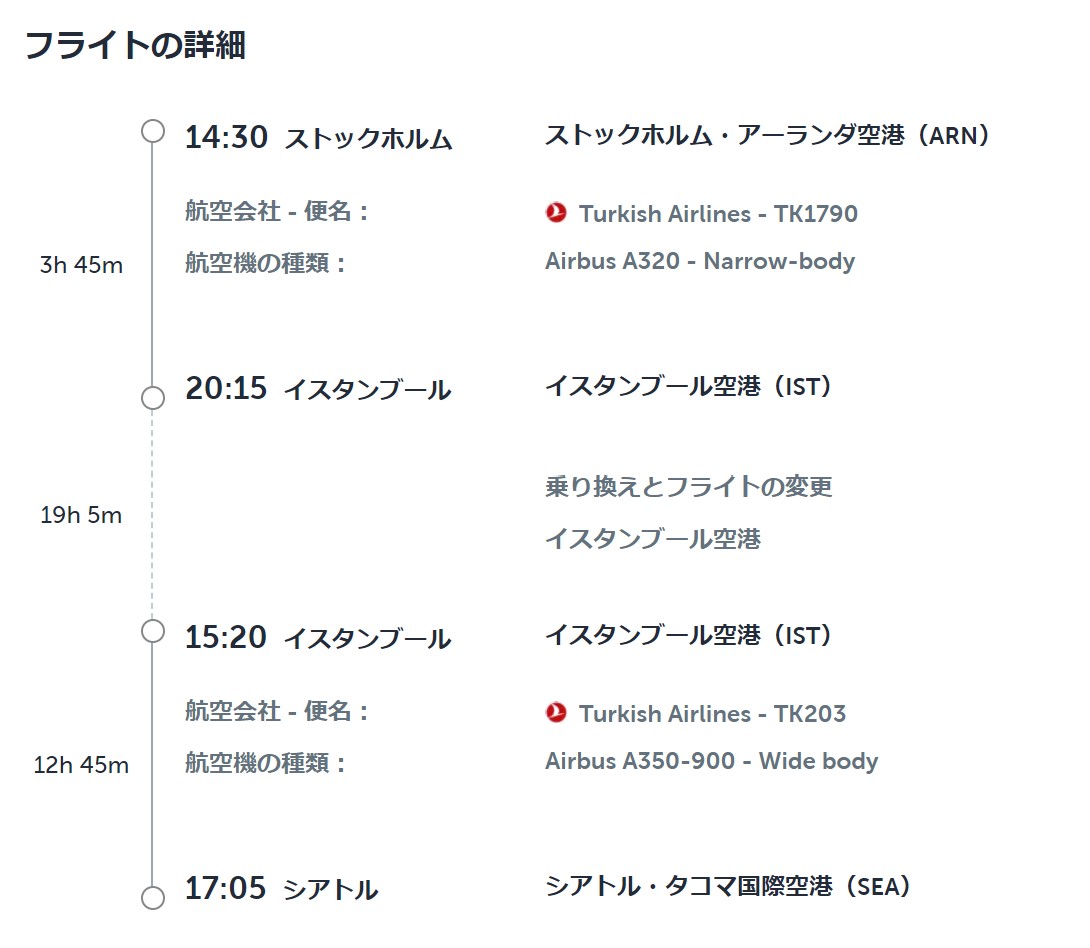Click the 19h 5m layover duration
The image size is (1090, 948).
pyautogui.click(x=81, y=515)
